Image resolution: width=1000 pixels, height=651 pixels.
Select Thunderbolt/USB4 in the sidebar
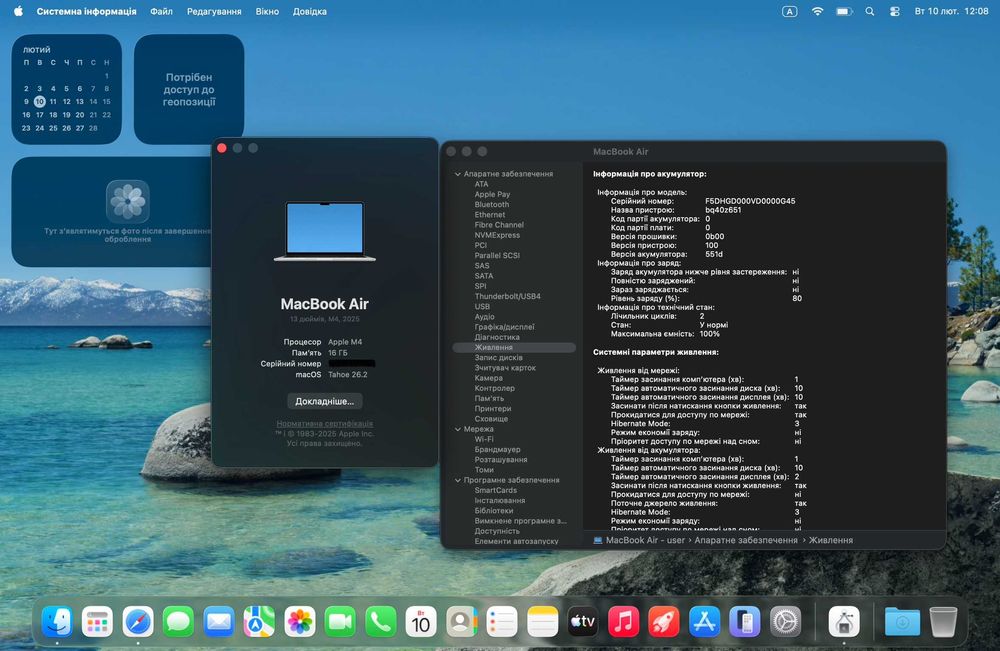[x=507, y=297]
